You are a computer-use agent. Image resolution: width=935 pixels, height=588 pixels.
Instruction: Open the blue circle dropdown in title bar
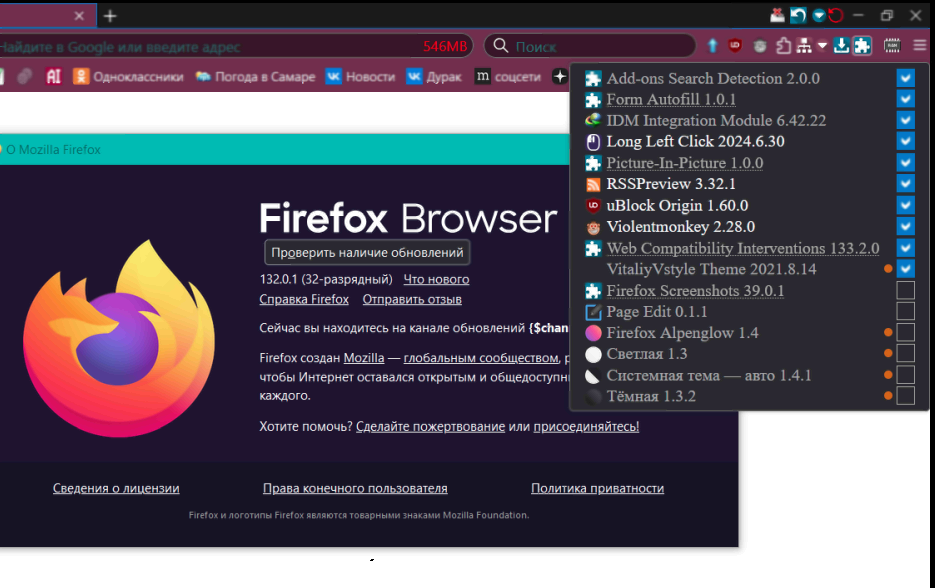[819, 16]
